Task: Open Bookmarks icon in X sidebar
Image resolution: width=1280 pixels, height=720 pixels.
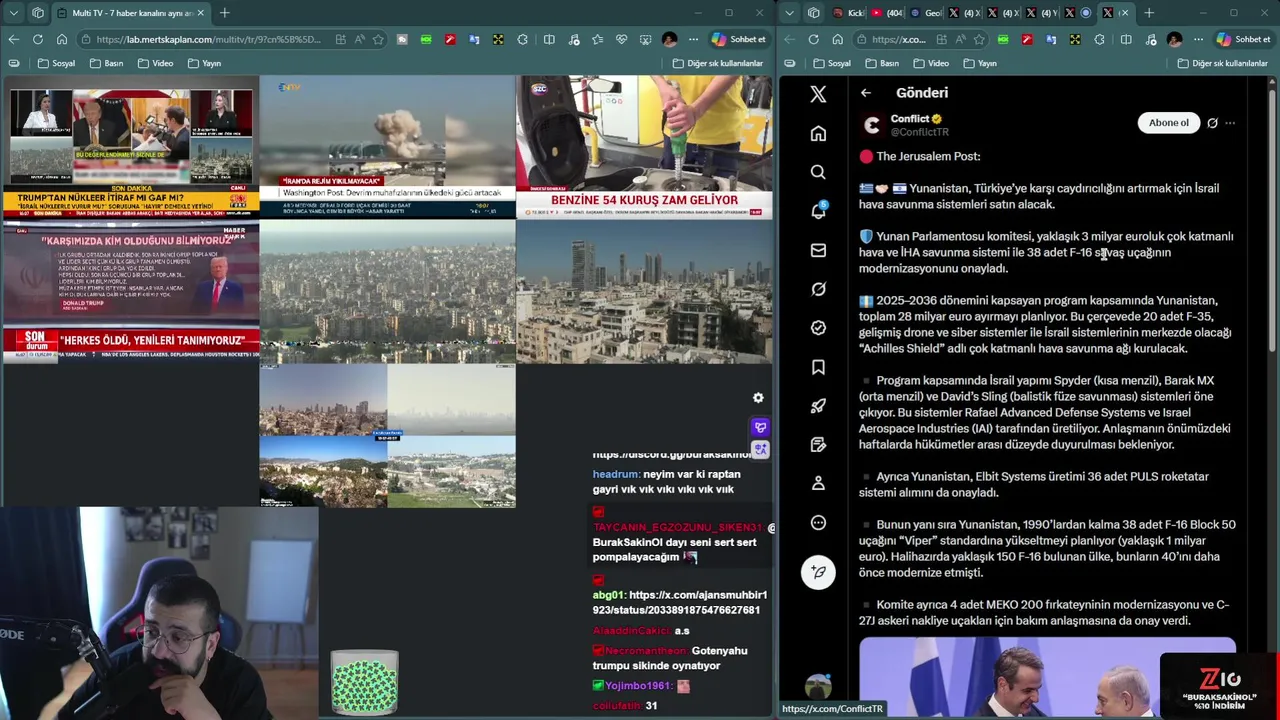Action: pos(818,367)
